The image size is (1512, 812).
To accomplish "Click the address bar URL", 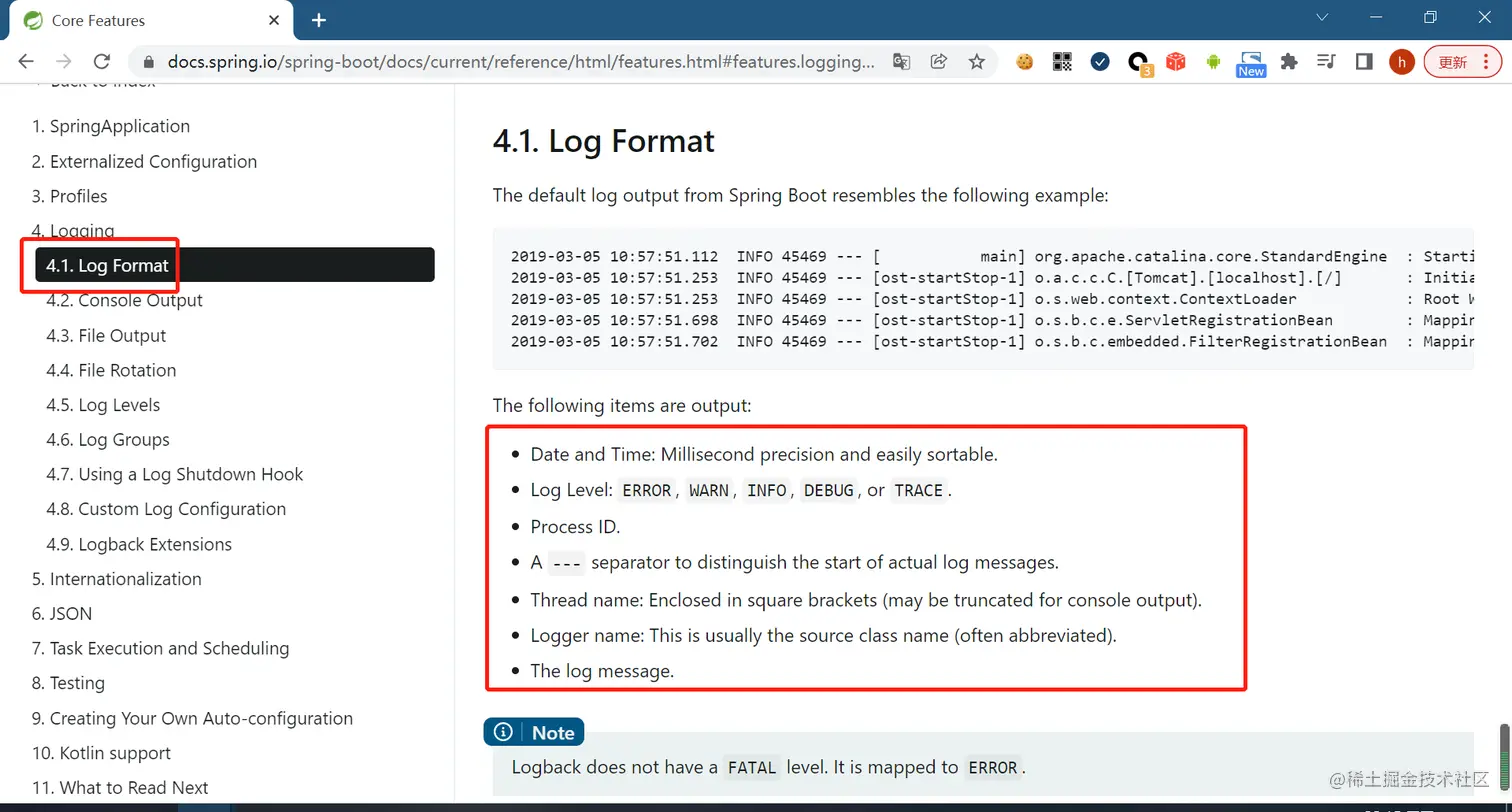I will coord(521,62).
